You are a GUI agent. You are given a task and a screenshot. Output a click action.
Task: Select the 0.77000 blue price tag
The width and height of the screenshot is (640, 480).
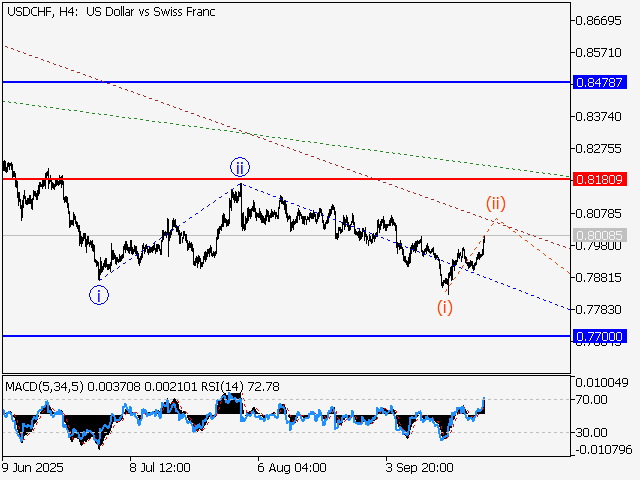(600, 337)
